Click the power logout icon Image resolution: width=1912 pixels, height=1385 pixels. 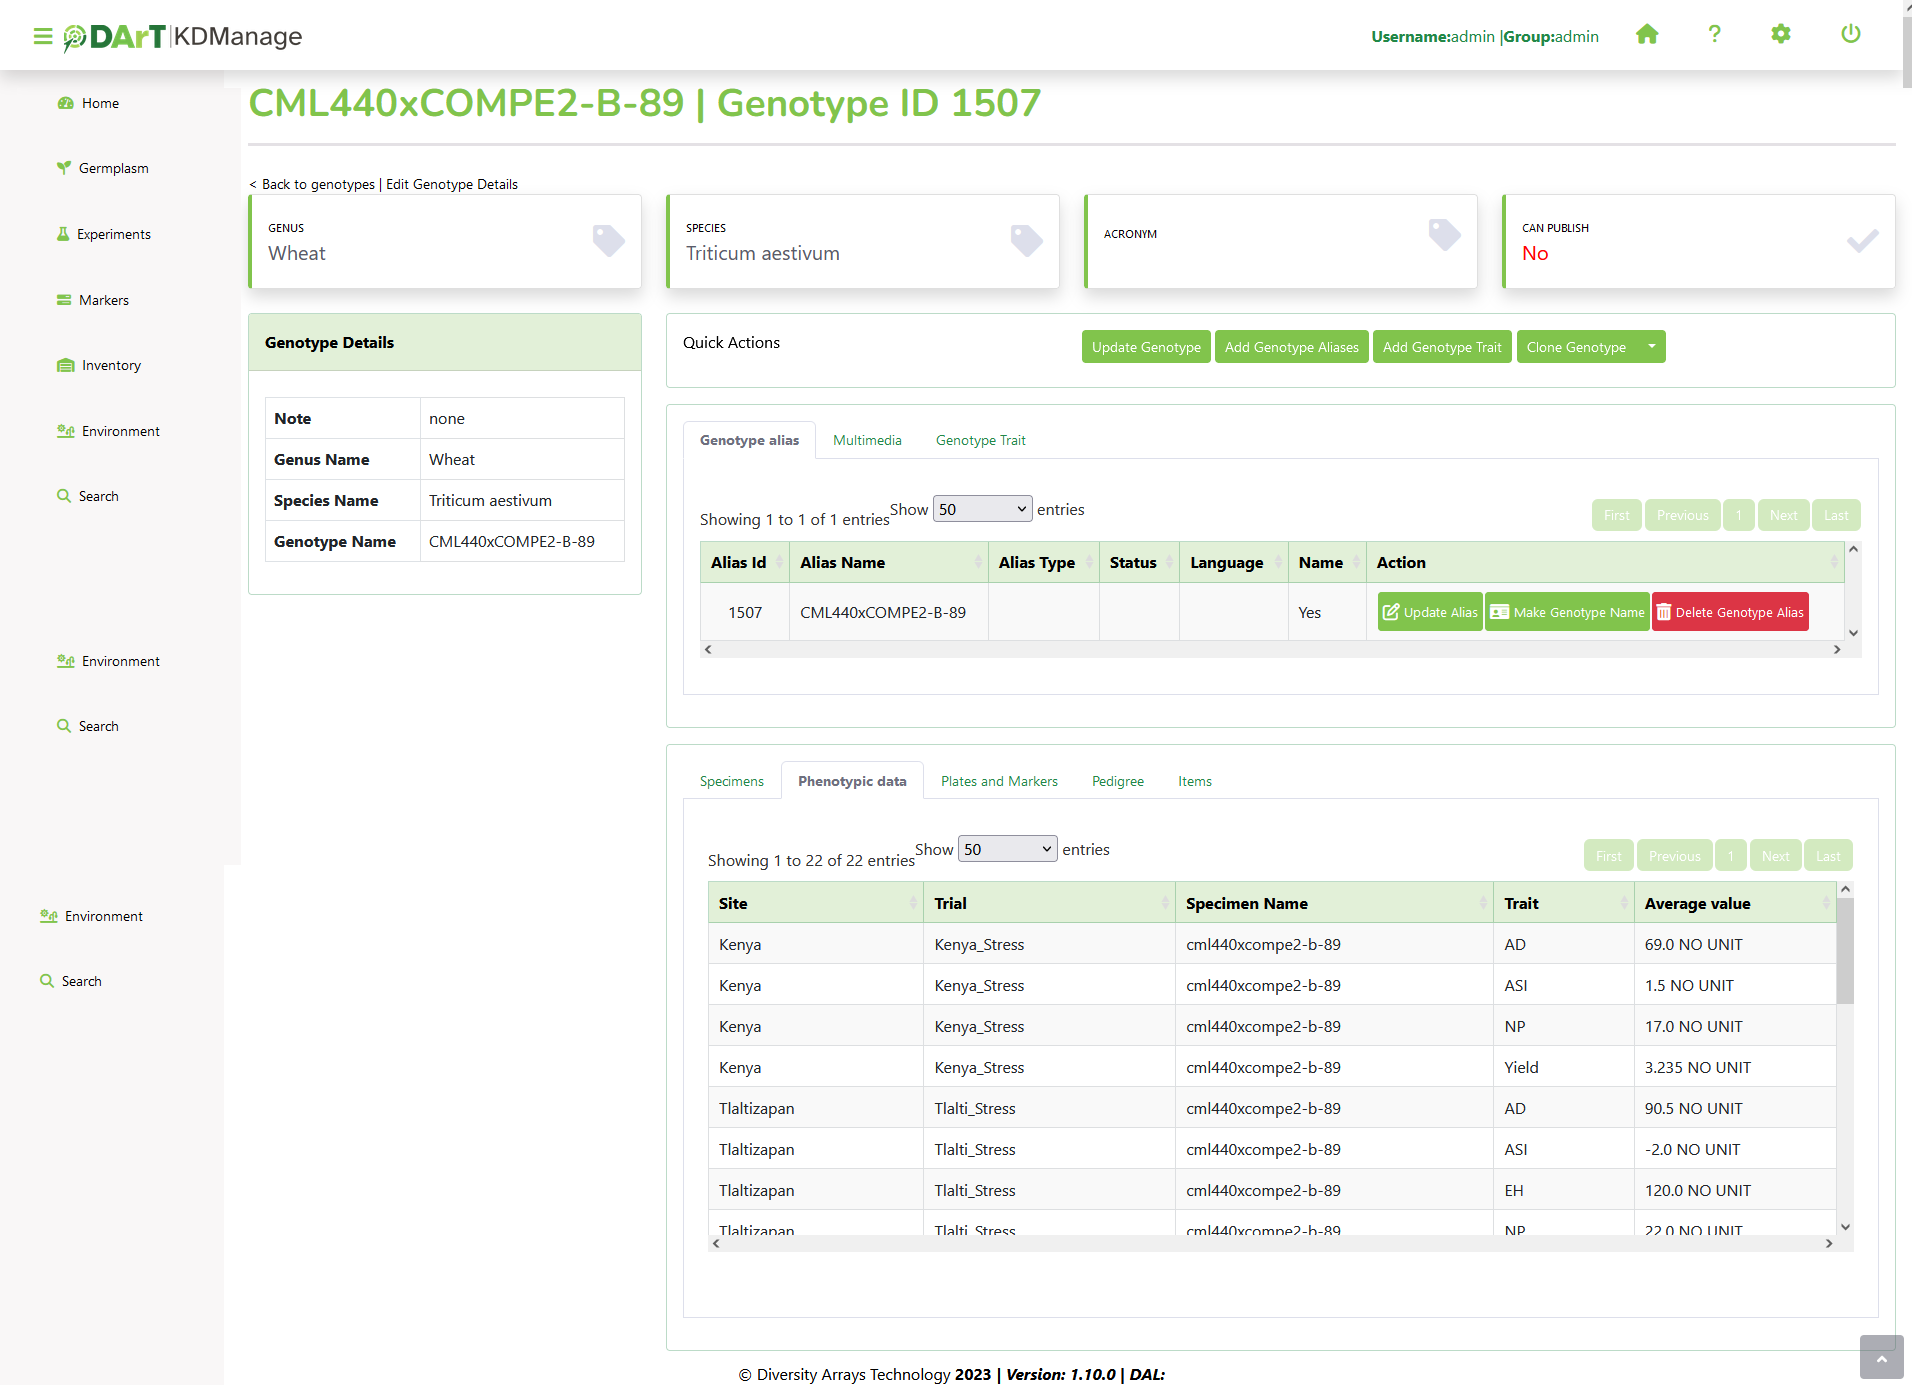pyautogui.click(x=1850, y=35)
